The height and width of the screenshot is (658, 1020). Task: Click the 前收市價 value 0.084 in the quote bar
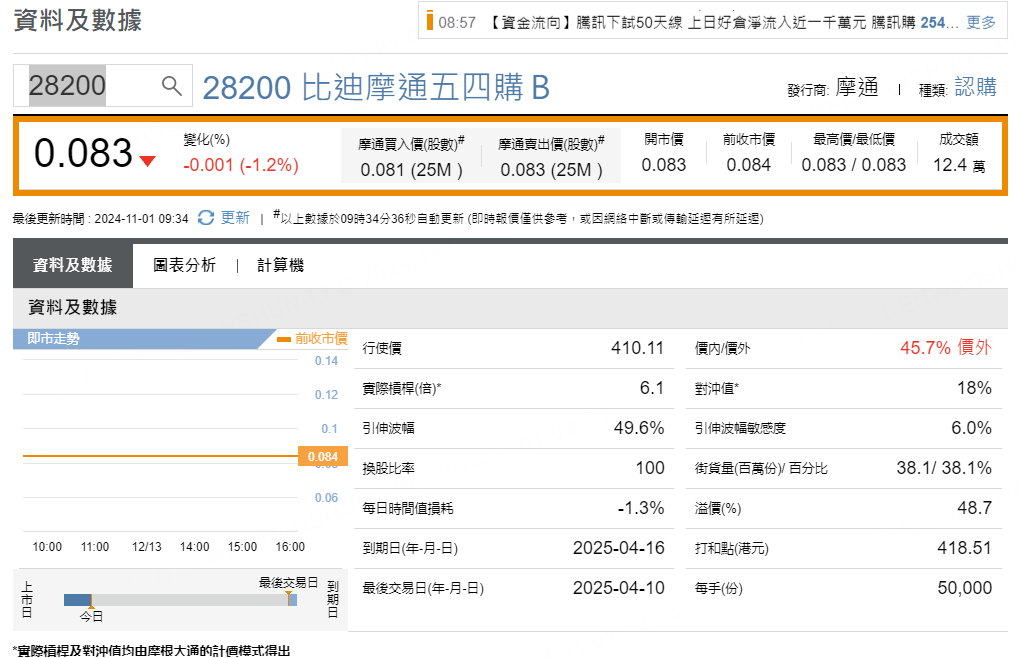(748, 165)
